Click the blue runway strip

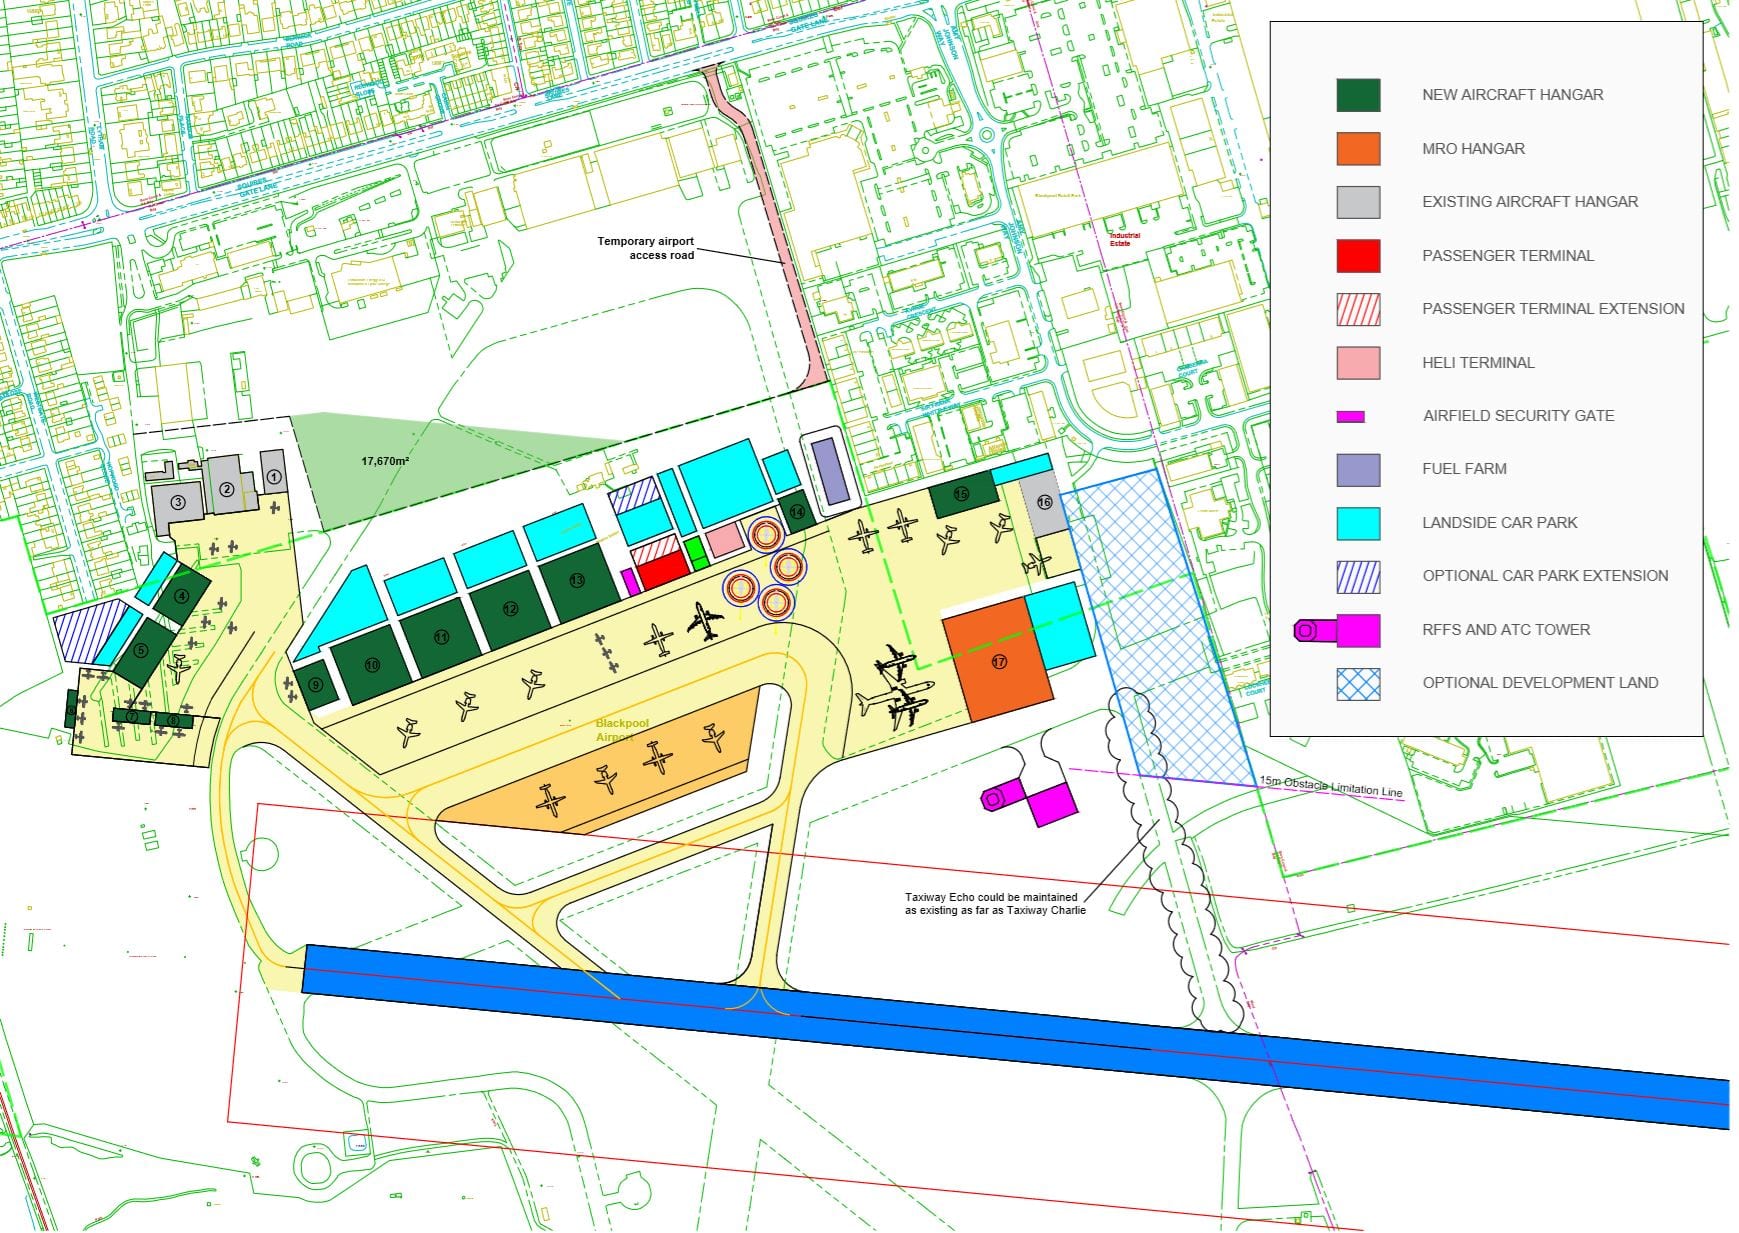[x=1015, y=1036]
